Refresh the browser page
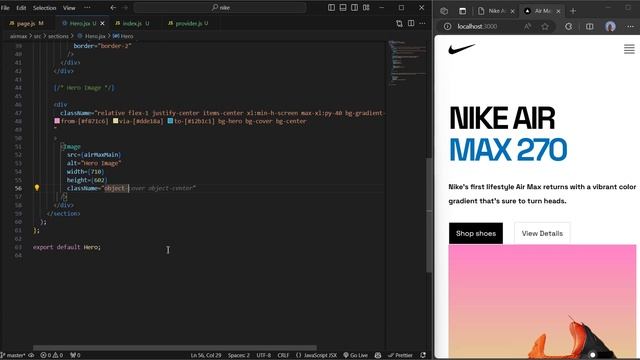The height and width of the screenshot is (360, 640). pyautogui.click(x=569, y=27)
